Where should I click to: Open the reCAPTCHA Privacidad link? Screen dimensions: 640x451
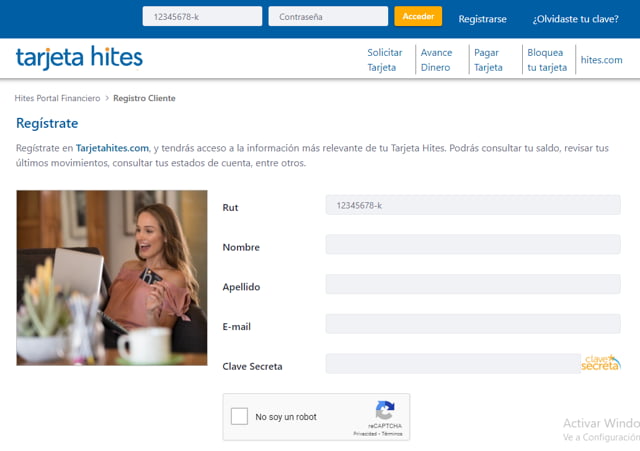(365, 434)
